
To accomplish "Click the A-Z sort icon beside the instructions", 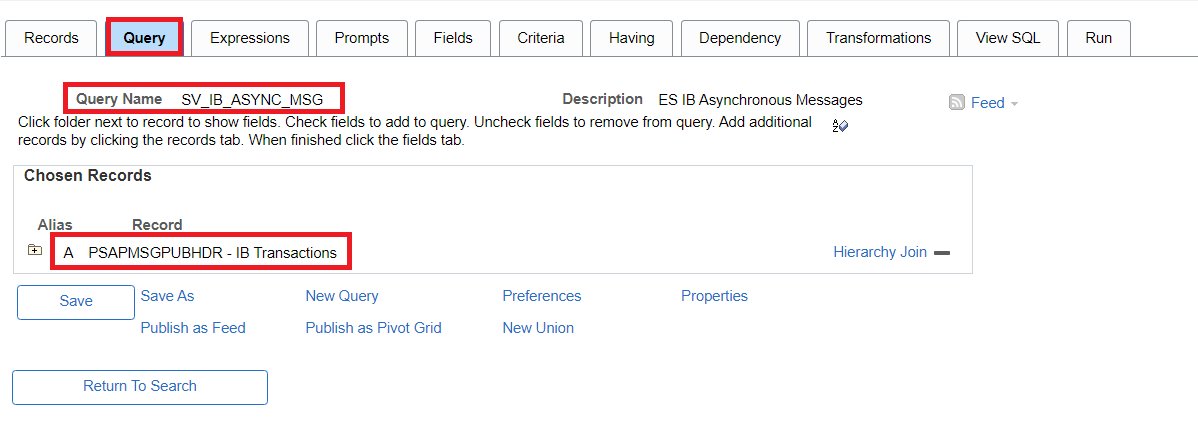I will (840, 126).
